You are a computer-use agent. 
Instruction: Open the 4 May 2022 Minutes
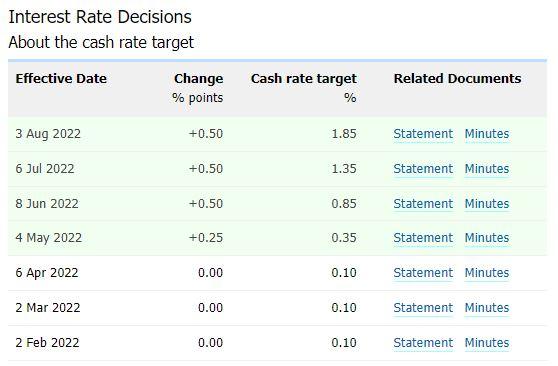[x=487, y=238]
